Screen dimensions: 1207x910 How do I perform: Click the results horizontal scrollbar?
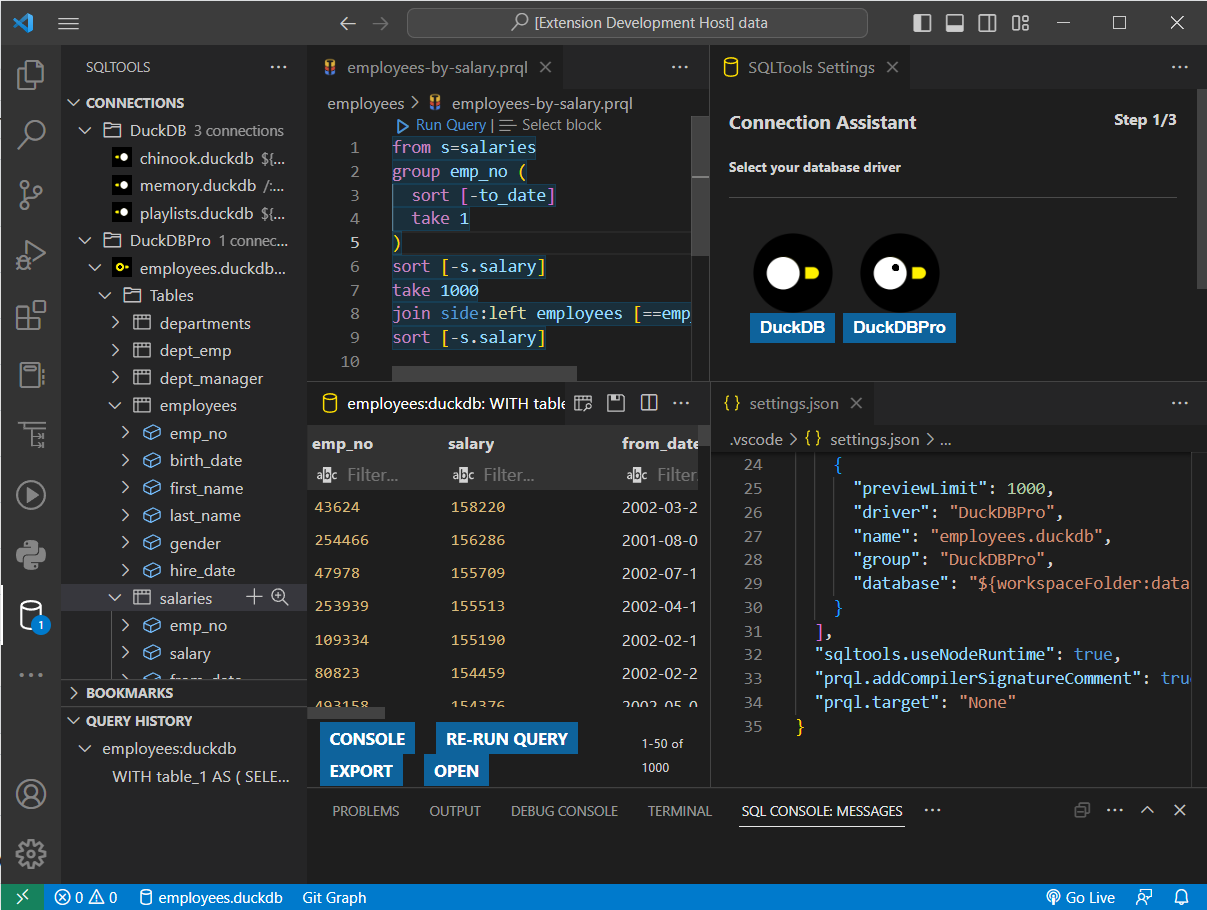pos(346,713)
